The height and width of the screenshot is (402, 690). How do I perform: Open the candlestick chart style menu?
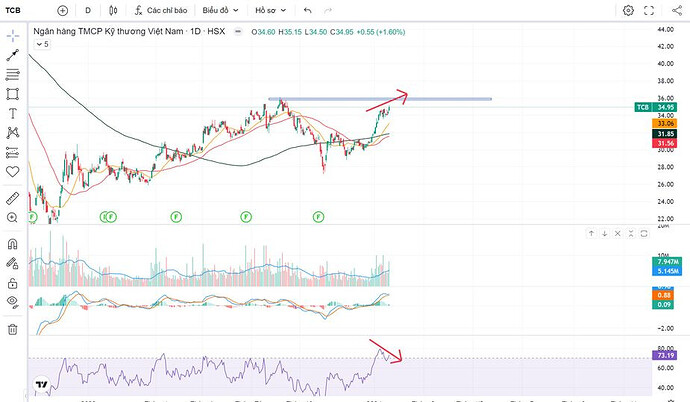click(x=113, y=10)
